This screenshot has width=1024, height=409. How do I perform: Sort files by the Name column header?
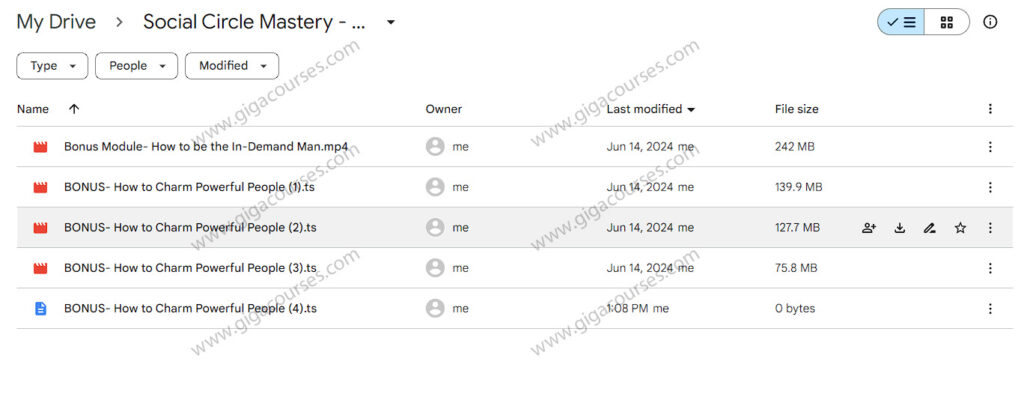[x=33, y=109]
